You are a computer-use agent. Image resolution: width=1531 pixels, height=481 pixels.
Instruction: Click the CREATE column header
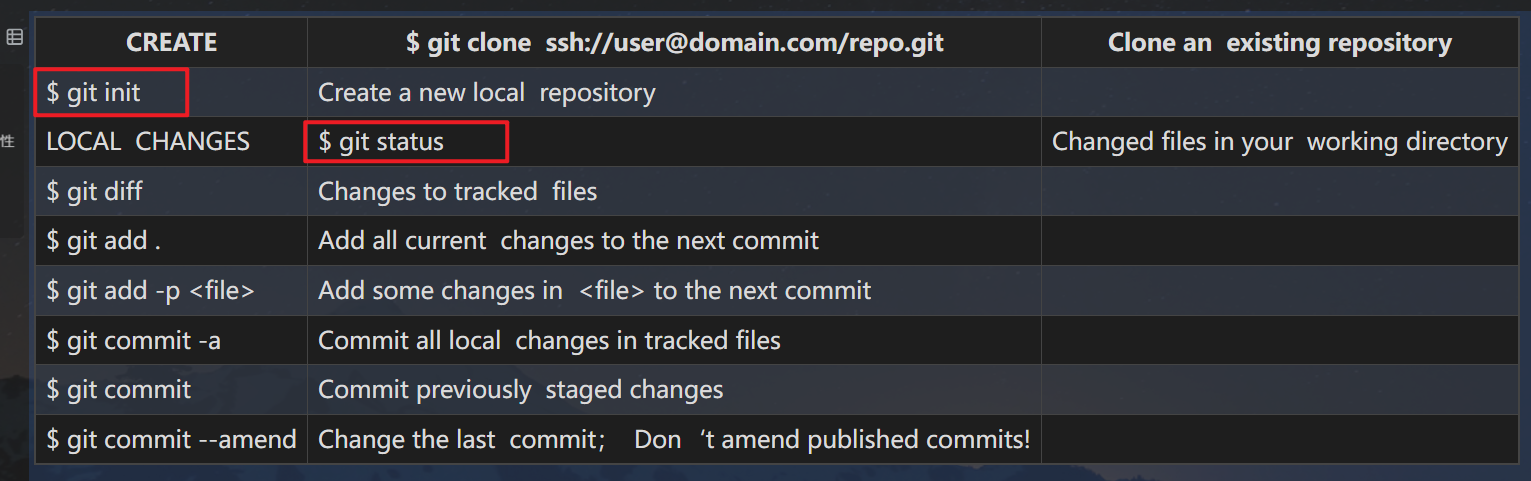[x=171, y=43]
